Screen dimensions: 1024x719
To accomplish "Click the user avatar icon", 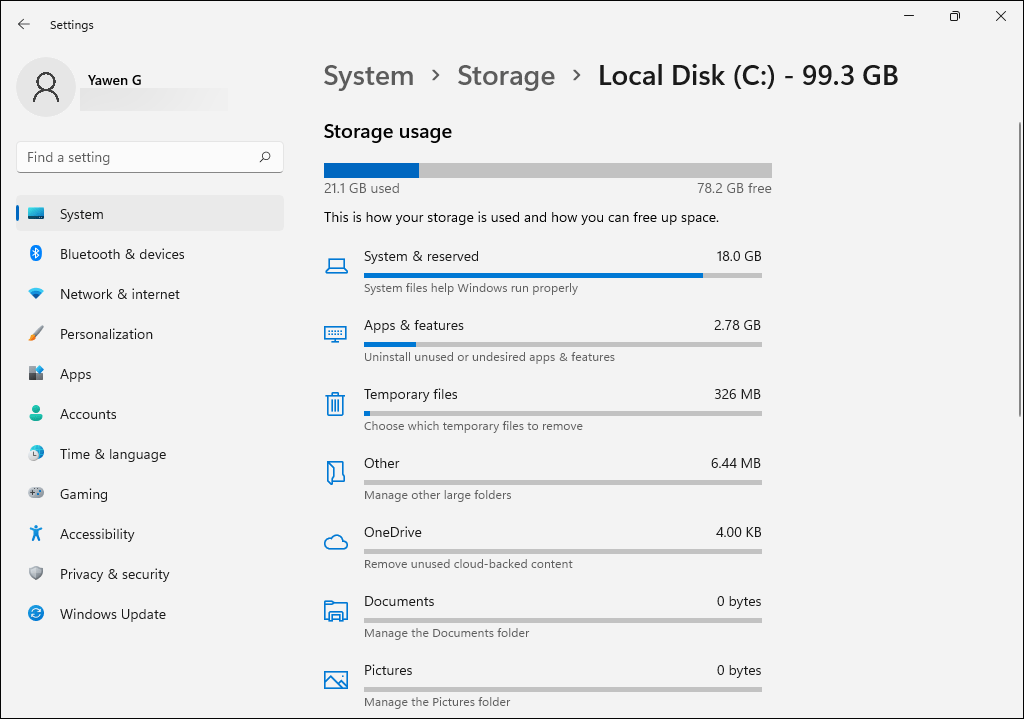I will (46, 87).
